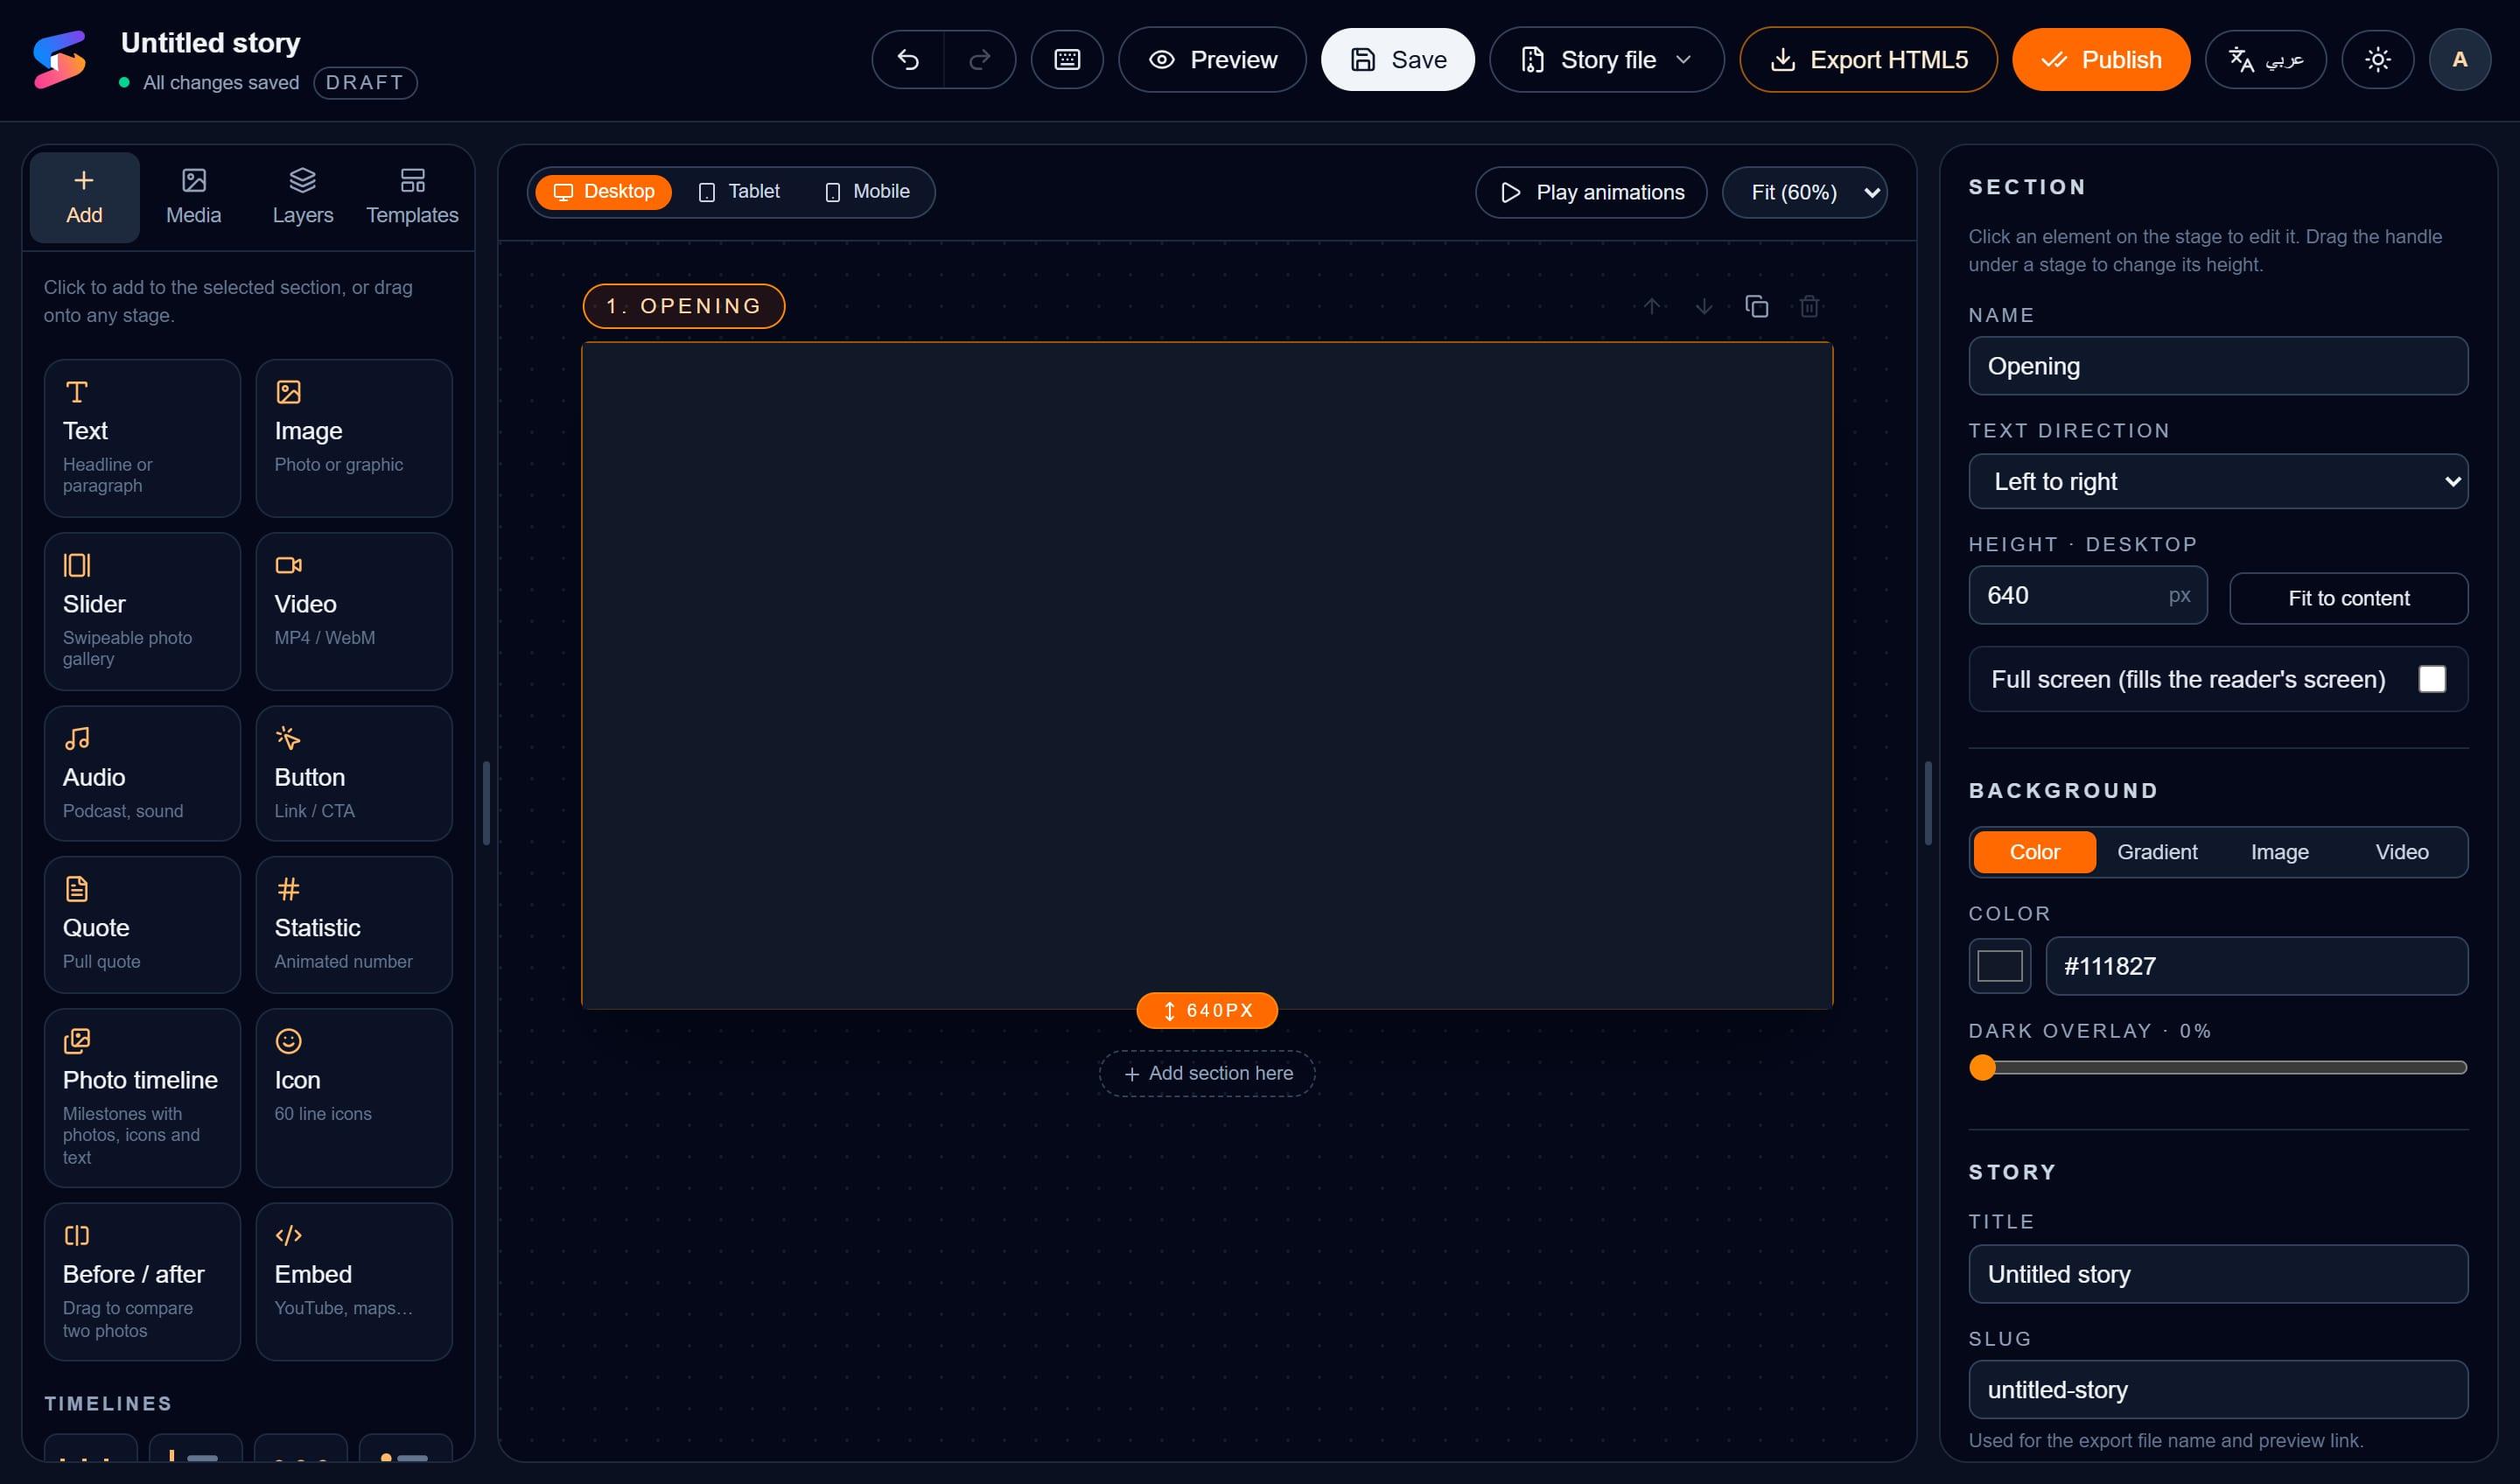Switch language to Arabic
Screen dimensions: 2520x1484
pyautogui.click(x=2265, y=60)
